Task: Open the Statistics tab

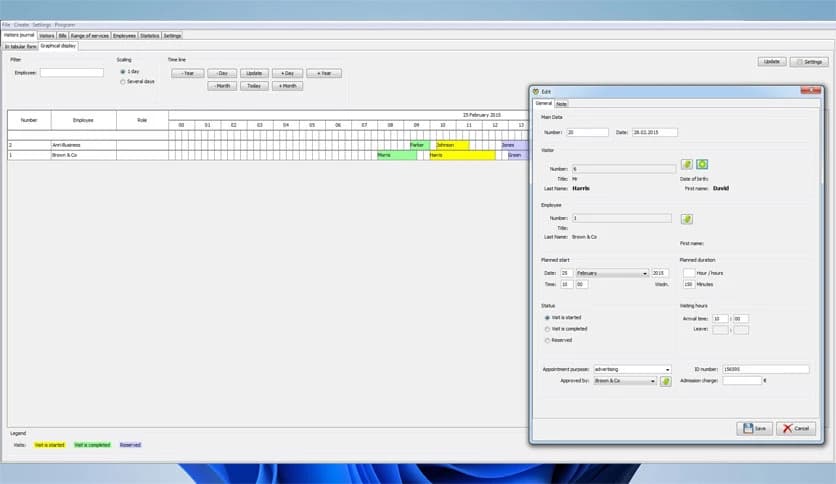Action: pos(149,35)
